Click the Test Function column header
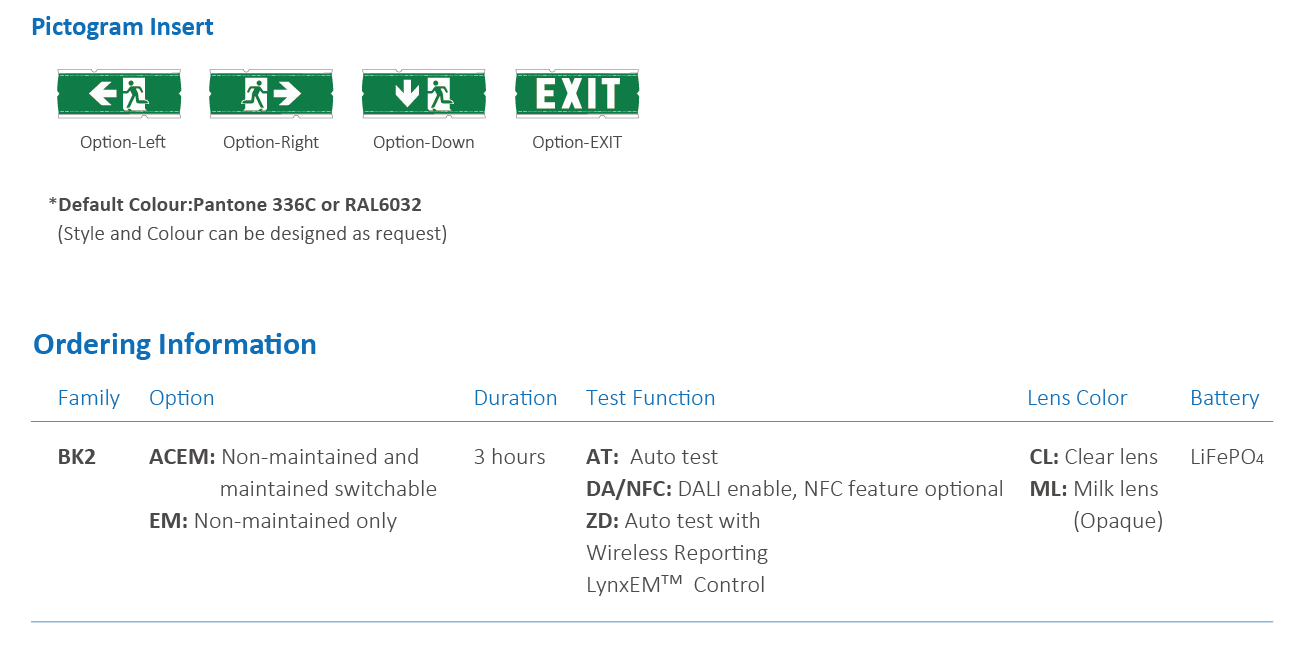Viewport: 1302px width, 647px height. click(651, 398)
